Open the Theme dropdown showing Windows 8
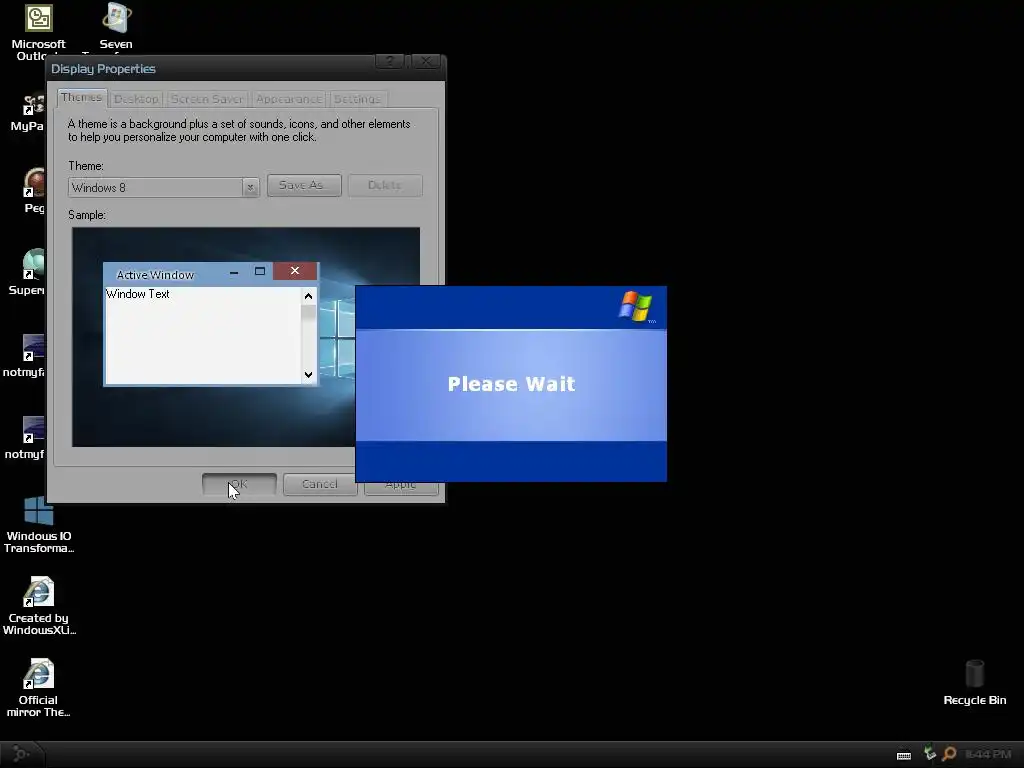1024x768 pixels. click(163, 187)
